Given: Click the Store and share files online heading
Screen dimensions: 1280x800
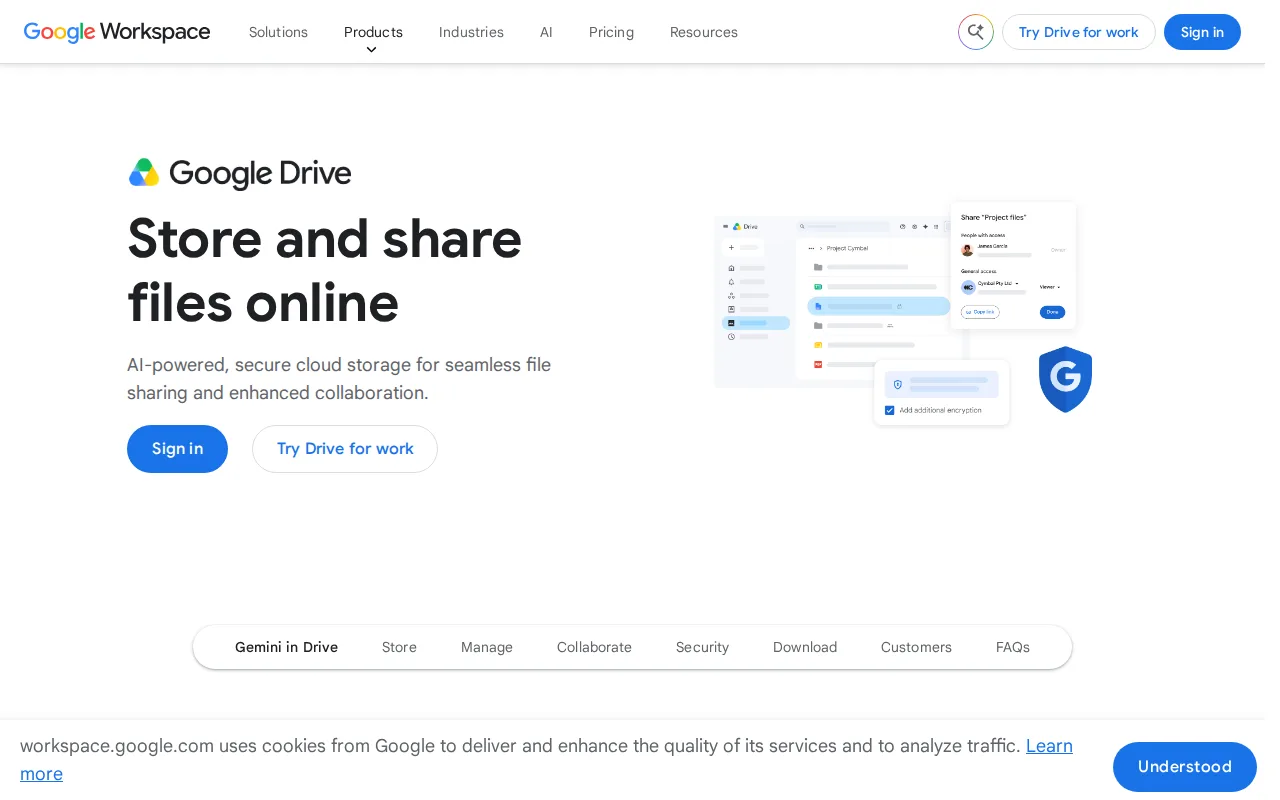Looking at the screenshot, I should point(325,270).
